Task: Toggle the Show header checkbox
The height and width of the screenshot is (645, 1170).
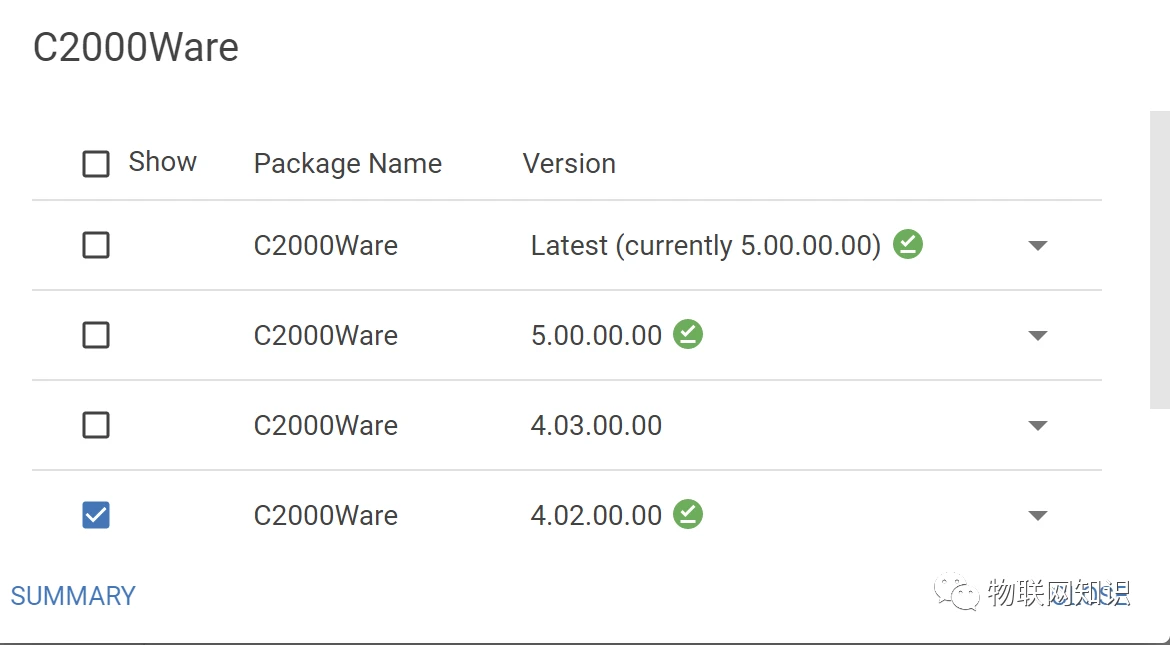Action: pyautogui.click(x=96, y=163)
